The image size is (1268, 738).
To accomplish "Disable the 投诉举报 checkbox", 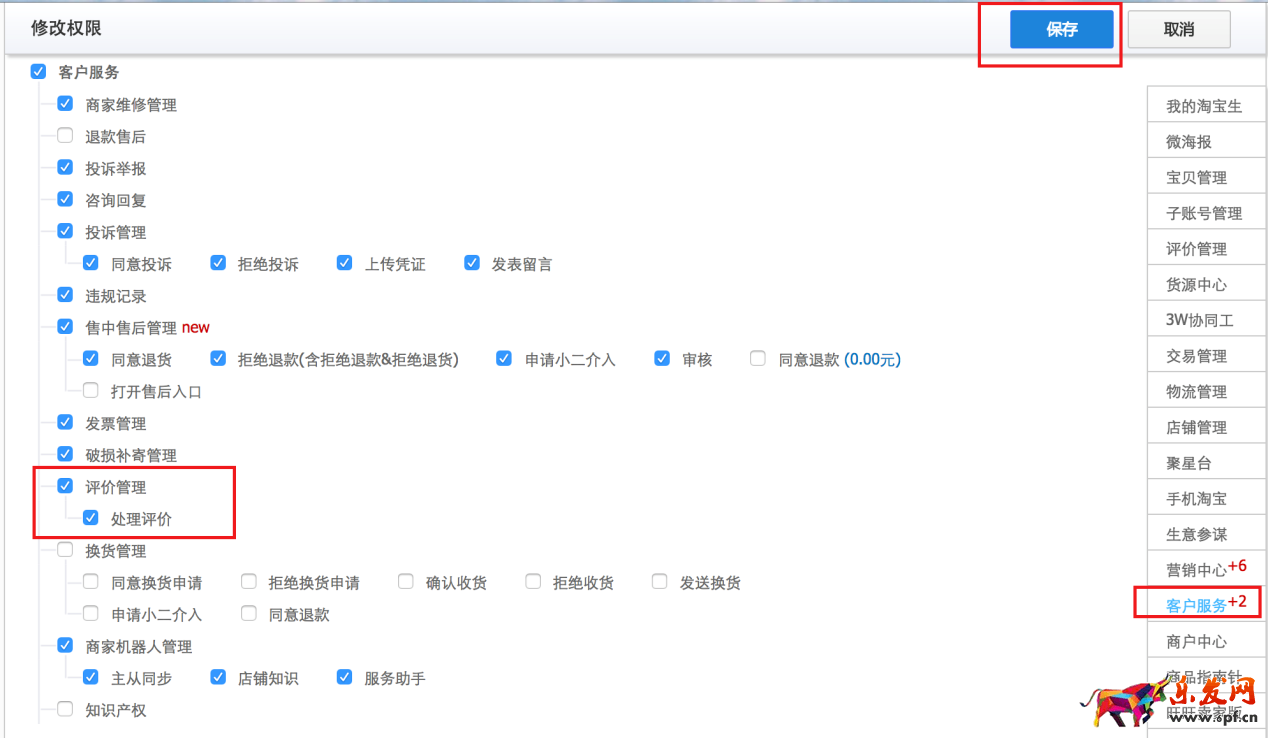I will (x=64, y=167).
